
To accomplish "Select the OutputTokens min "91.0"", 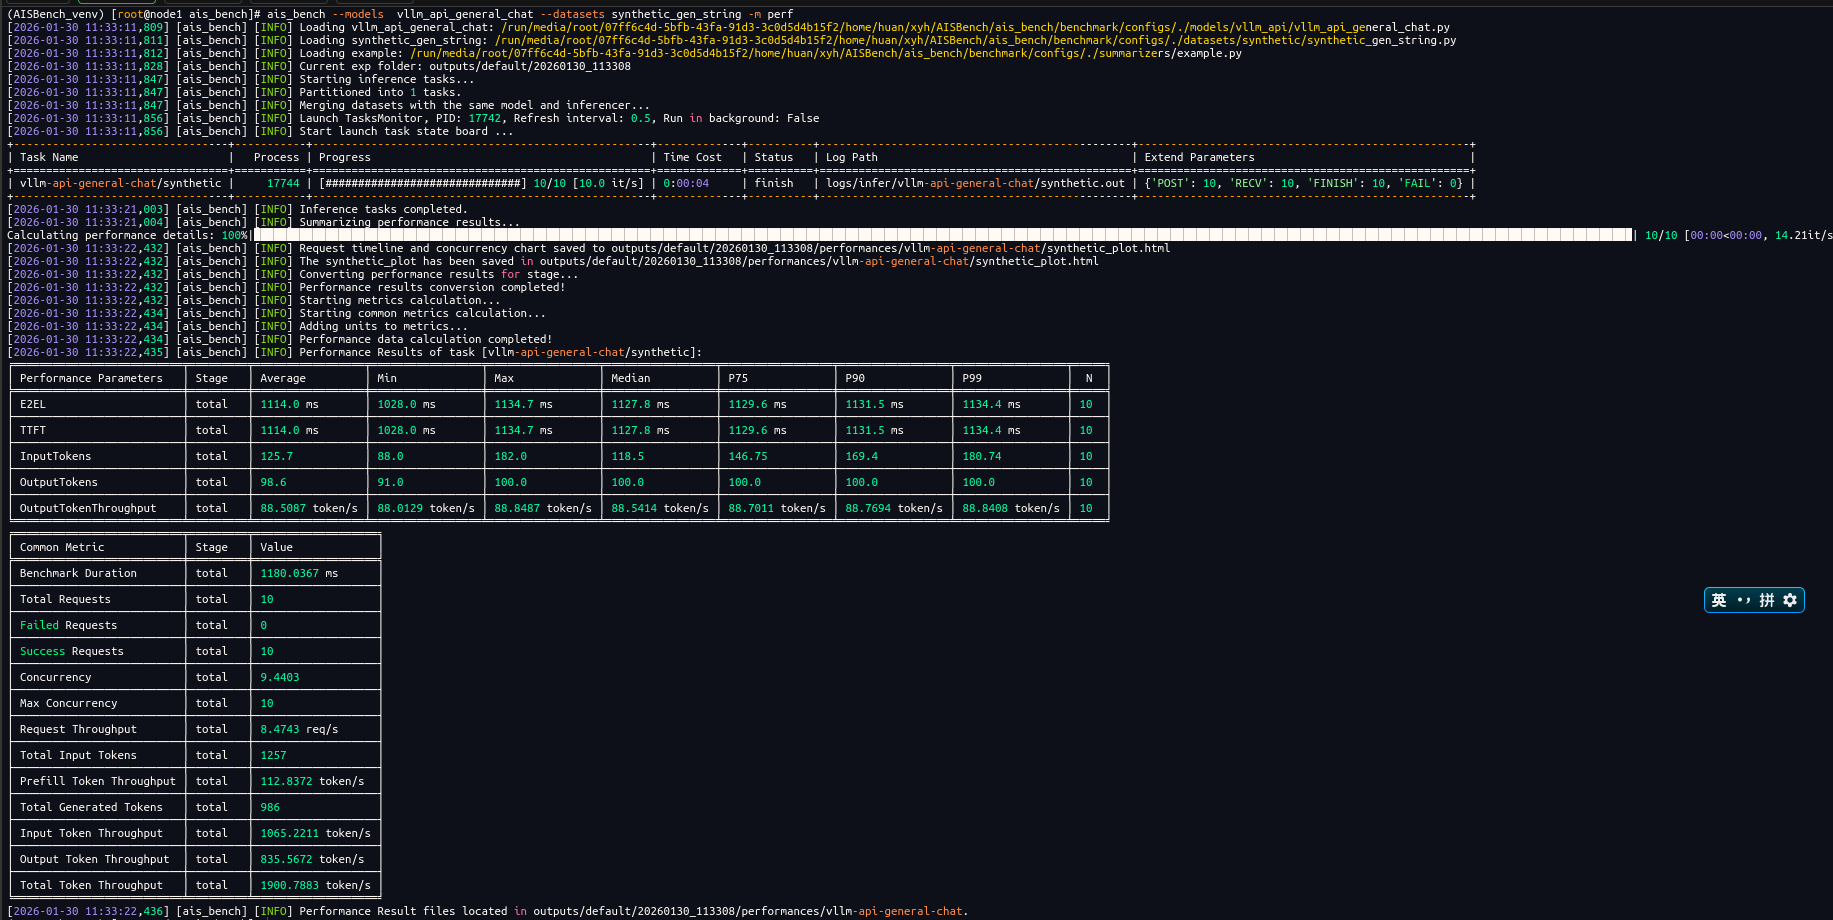I will (x=390, y=482).
